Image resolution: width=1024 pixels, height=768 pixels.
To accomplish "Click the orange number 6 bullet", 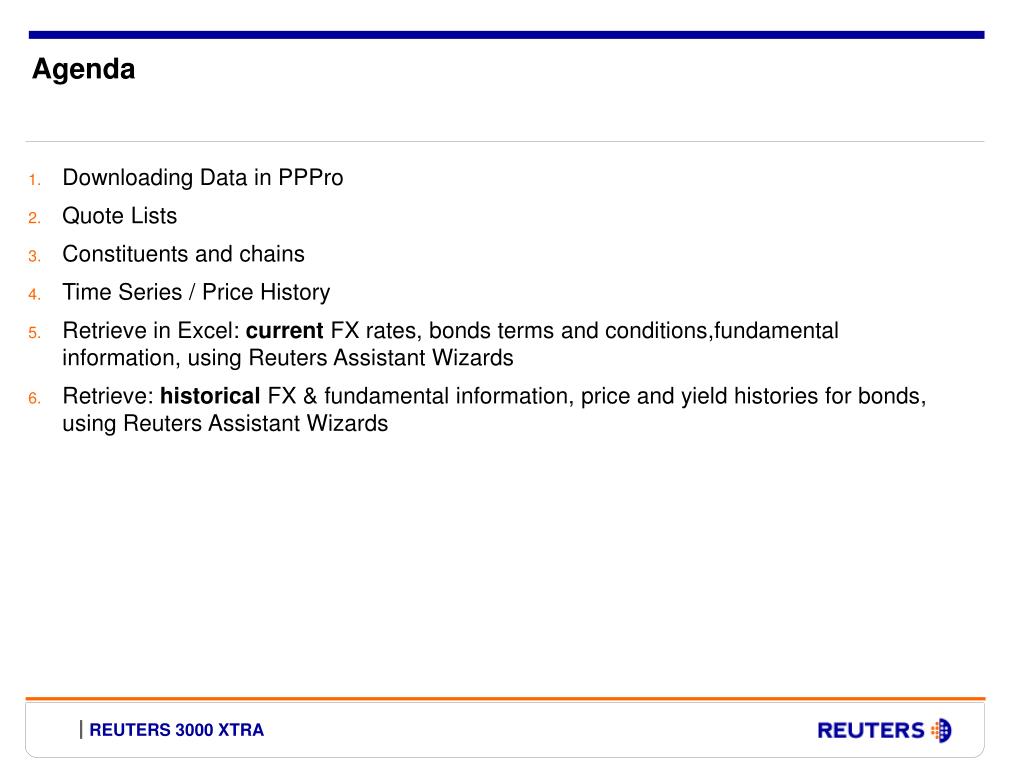I will pyautogui.click(x=35, y=398).
